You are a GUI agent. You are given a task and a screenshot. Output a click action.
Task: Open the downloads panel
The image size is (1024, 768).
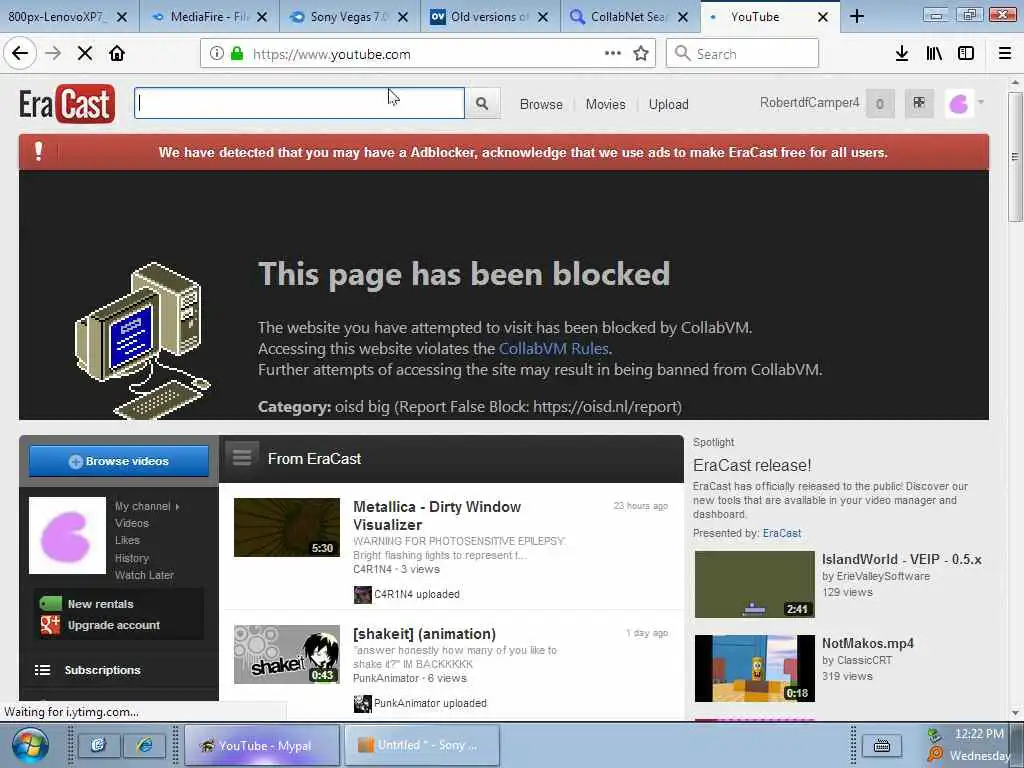[902, 54]
